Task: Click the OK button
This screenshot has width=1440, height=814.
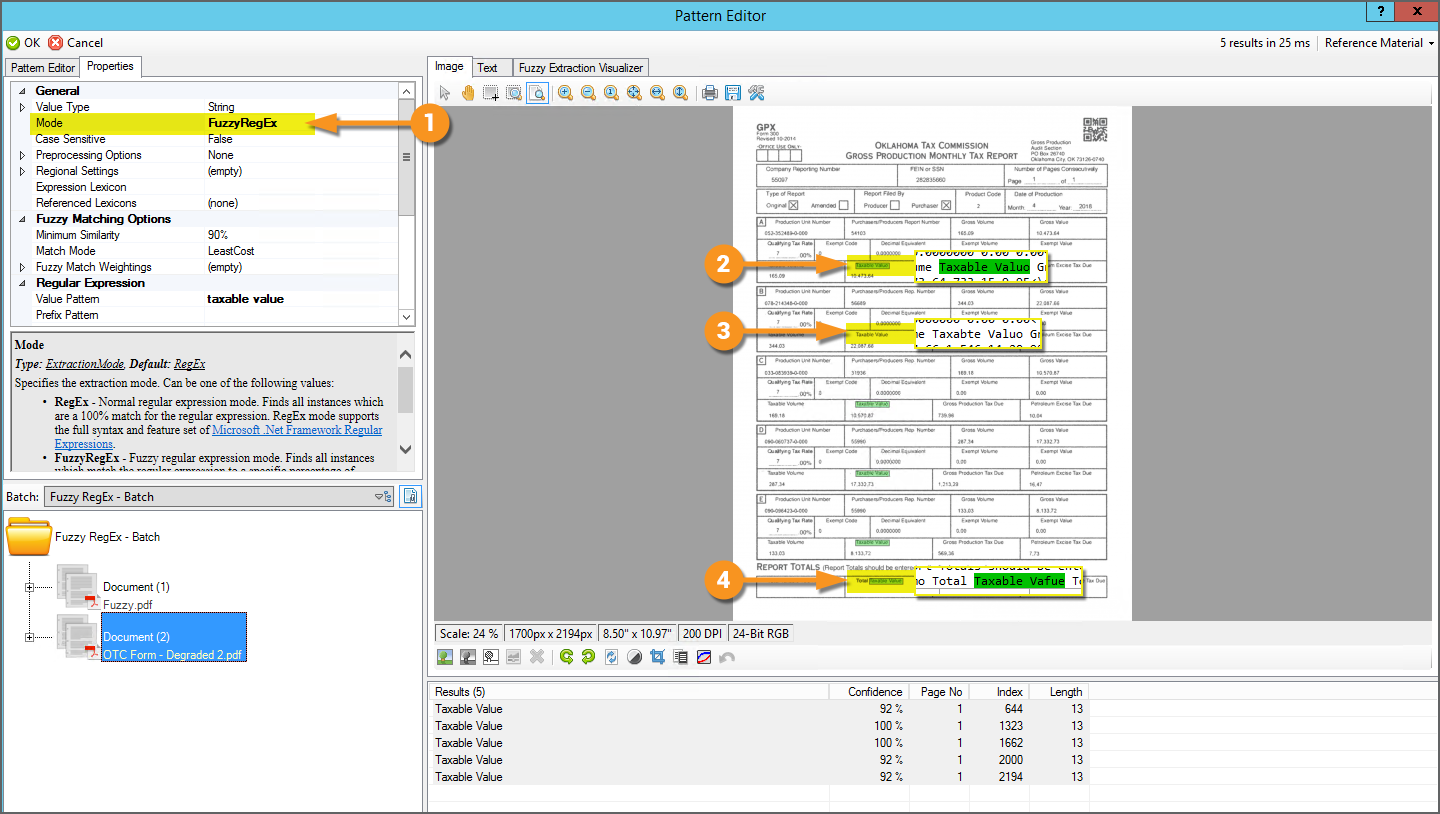Action: pyautogui.click(x=24, y=43)
